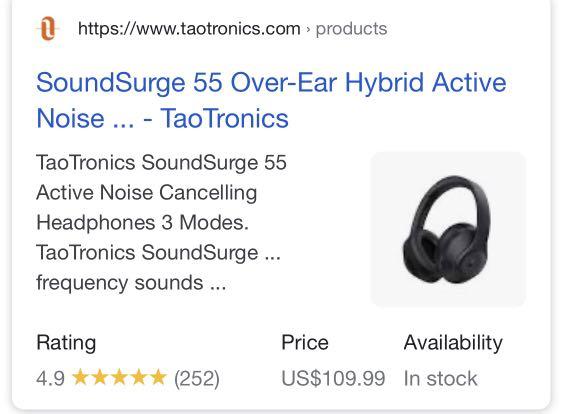Click the 'Headphones 3 Modes.' snippet line
The height and width of the screenshot is (414, 563).
pyautogui.click(x=143, y=223)
